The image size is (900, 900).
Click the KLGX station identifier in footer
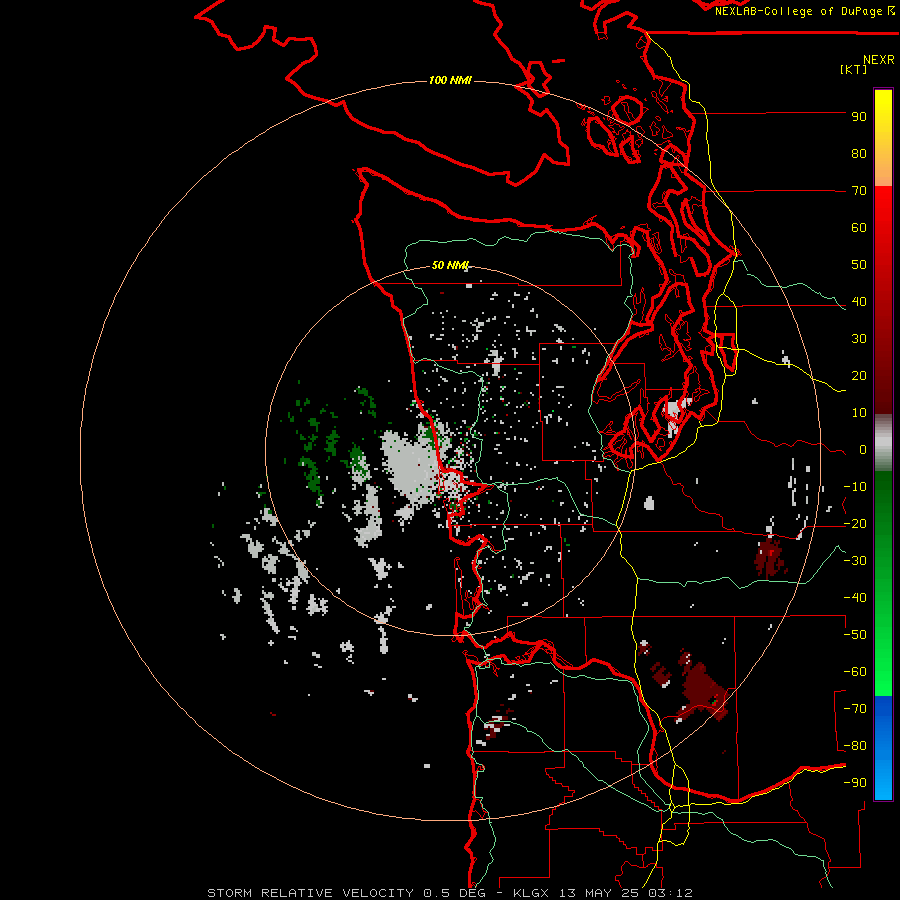pyautogui.click(x=532, y=893)
